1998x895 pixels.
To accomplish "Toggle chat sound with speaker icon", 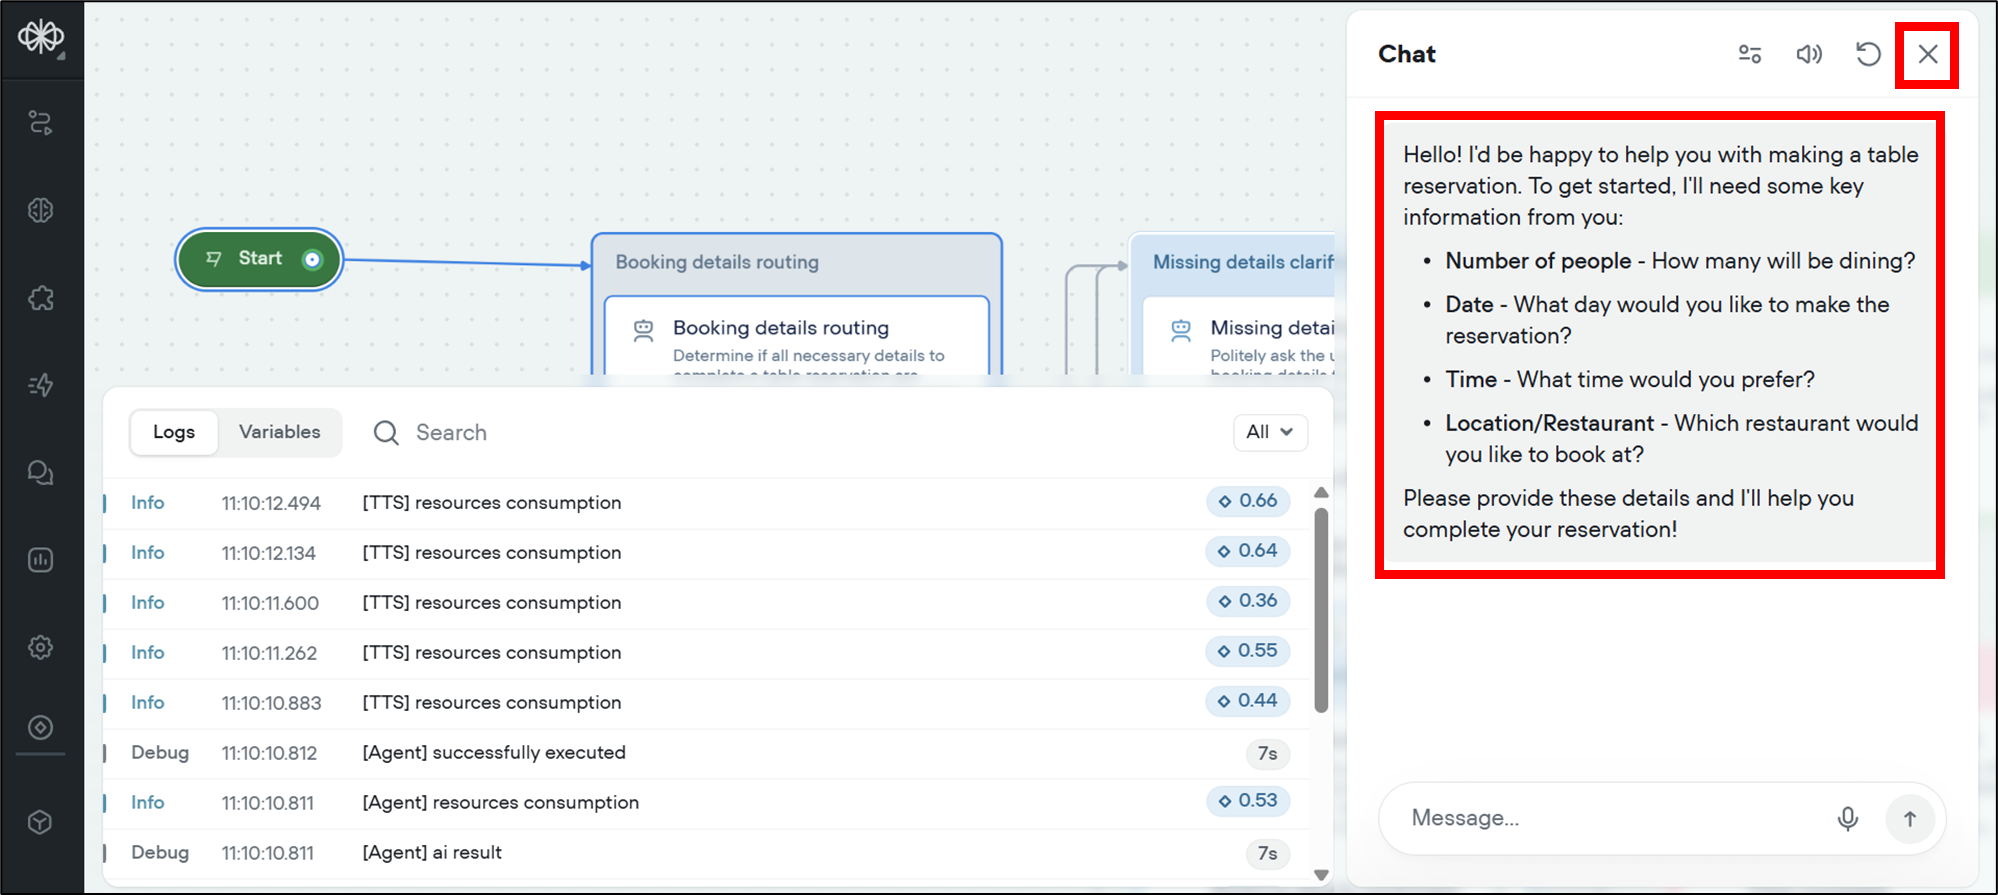I will (x=1808, y=54).
